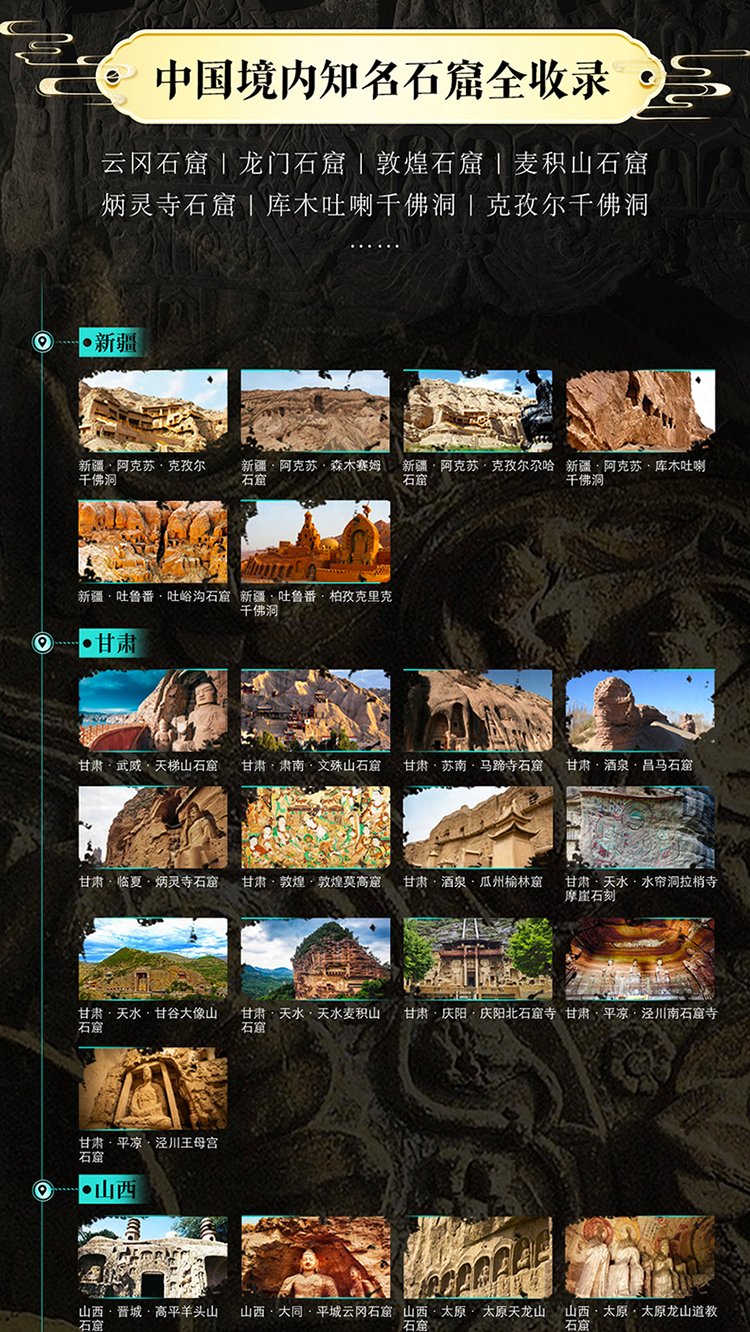This screenshot has height=1332, width=750.
Task: Open the 天梯山石窟 image
Action: coord(153,710)
